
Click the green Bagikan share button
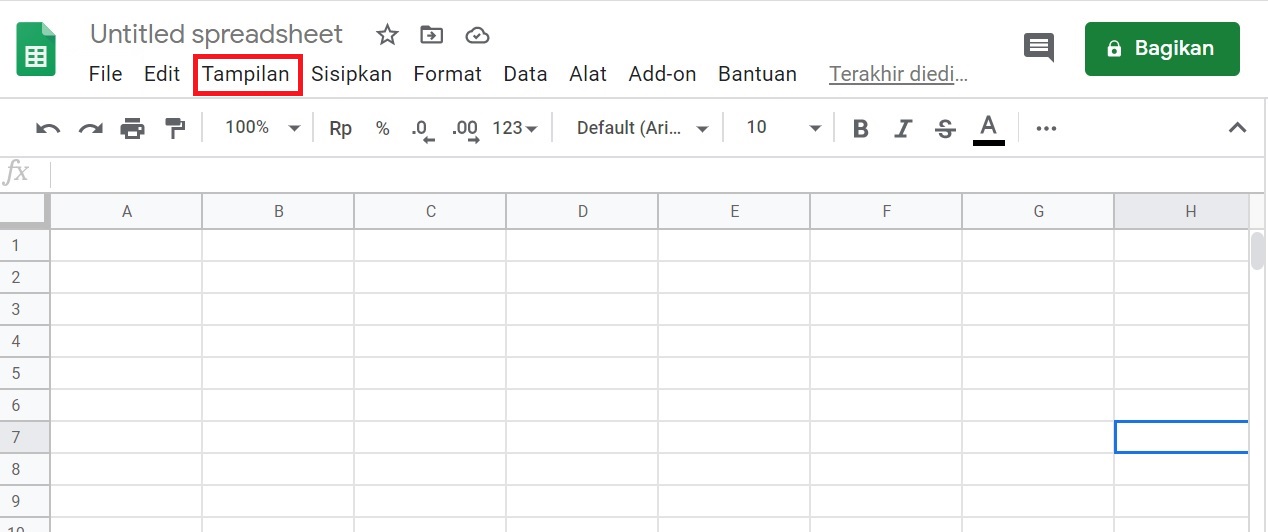click(1162, 48)
